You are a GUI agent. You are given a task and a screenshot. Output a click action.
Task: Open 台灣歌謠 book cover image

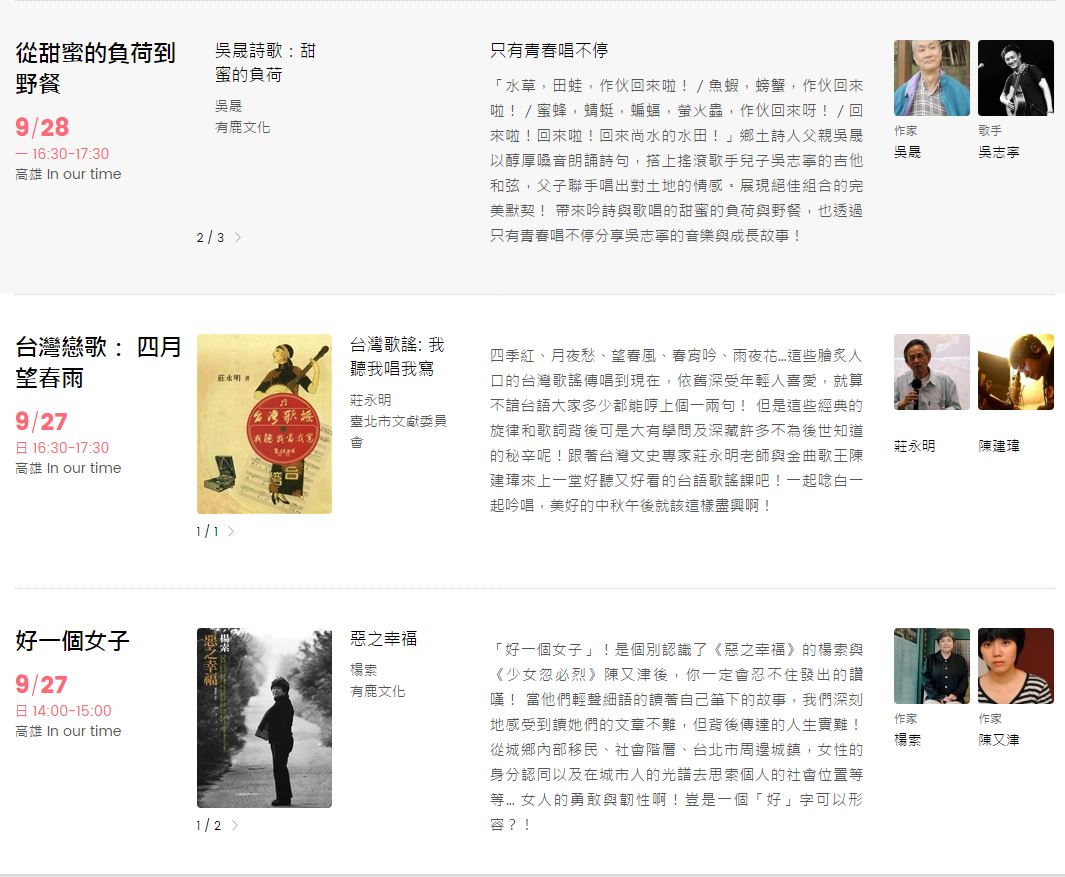264,424
